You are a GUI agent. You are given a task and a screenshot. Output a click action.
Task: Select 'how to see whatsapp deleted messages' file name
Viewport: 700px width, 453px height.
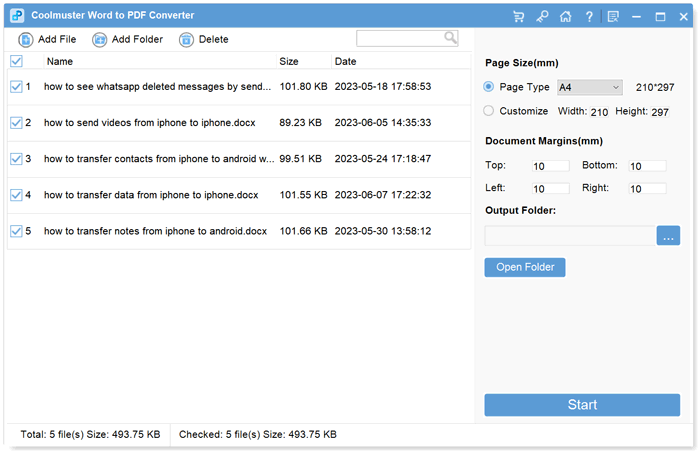click(x=157, y=87)
